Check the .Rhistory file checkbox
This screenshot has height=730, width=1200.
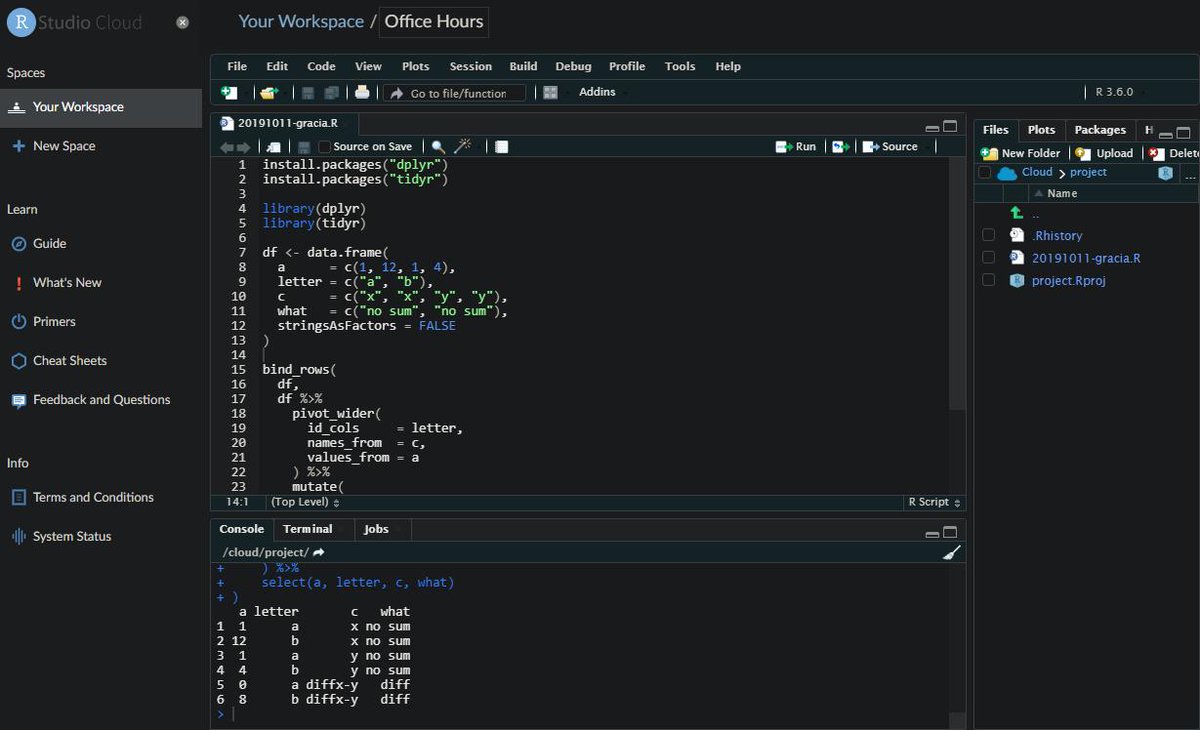pos(989,235)
